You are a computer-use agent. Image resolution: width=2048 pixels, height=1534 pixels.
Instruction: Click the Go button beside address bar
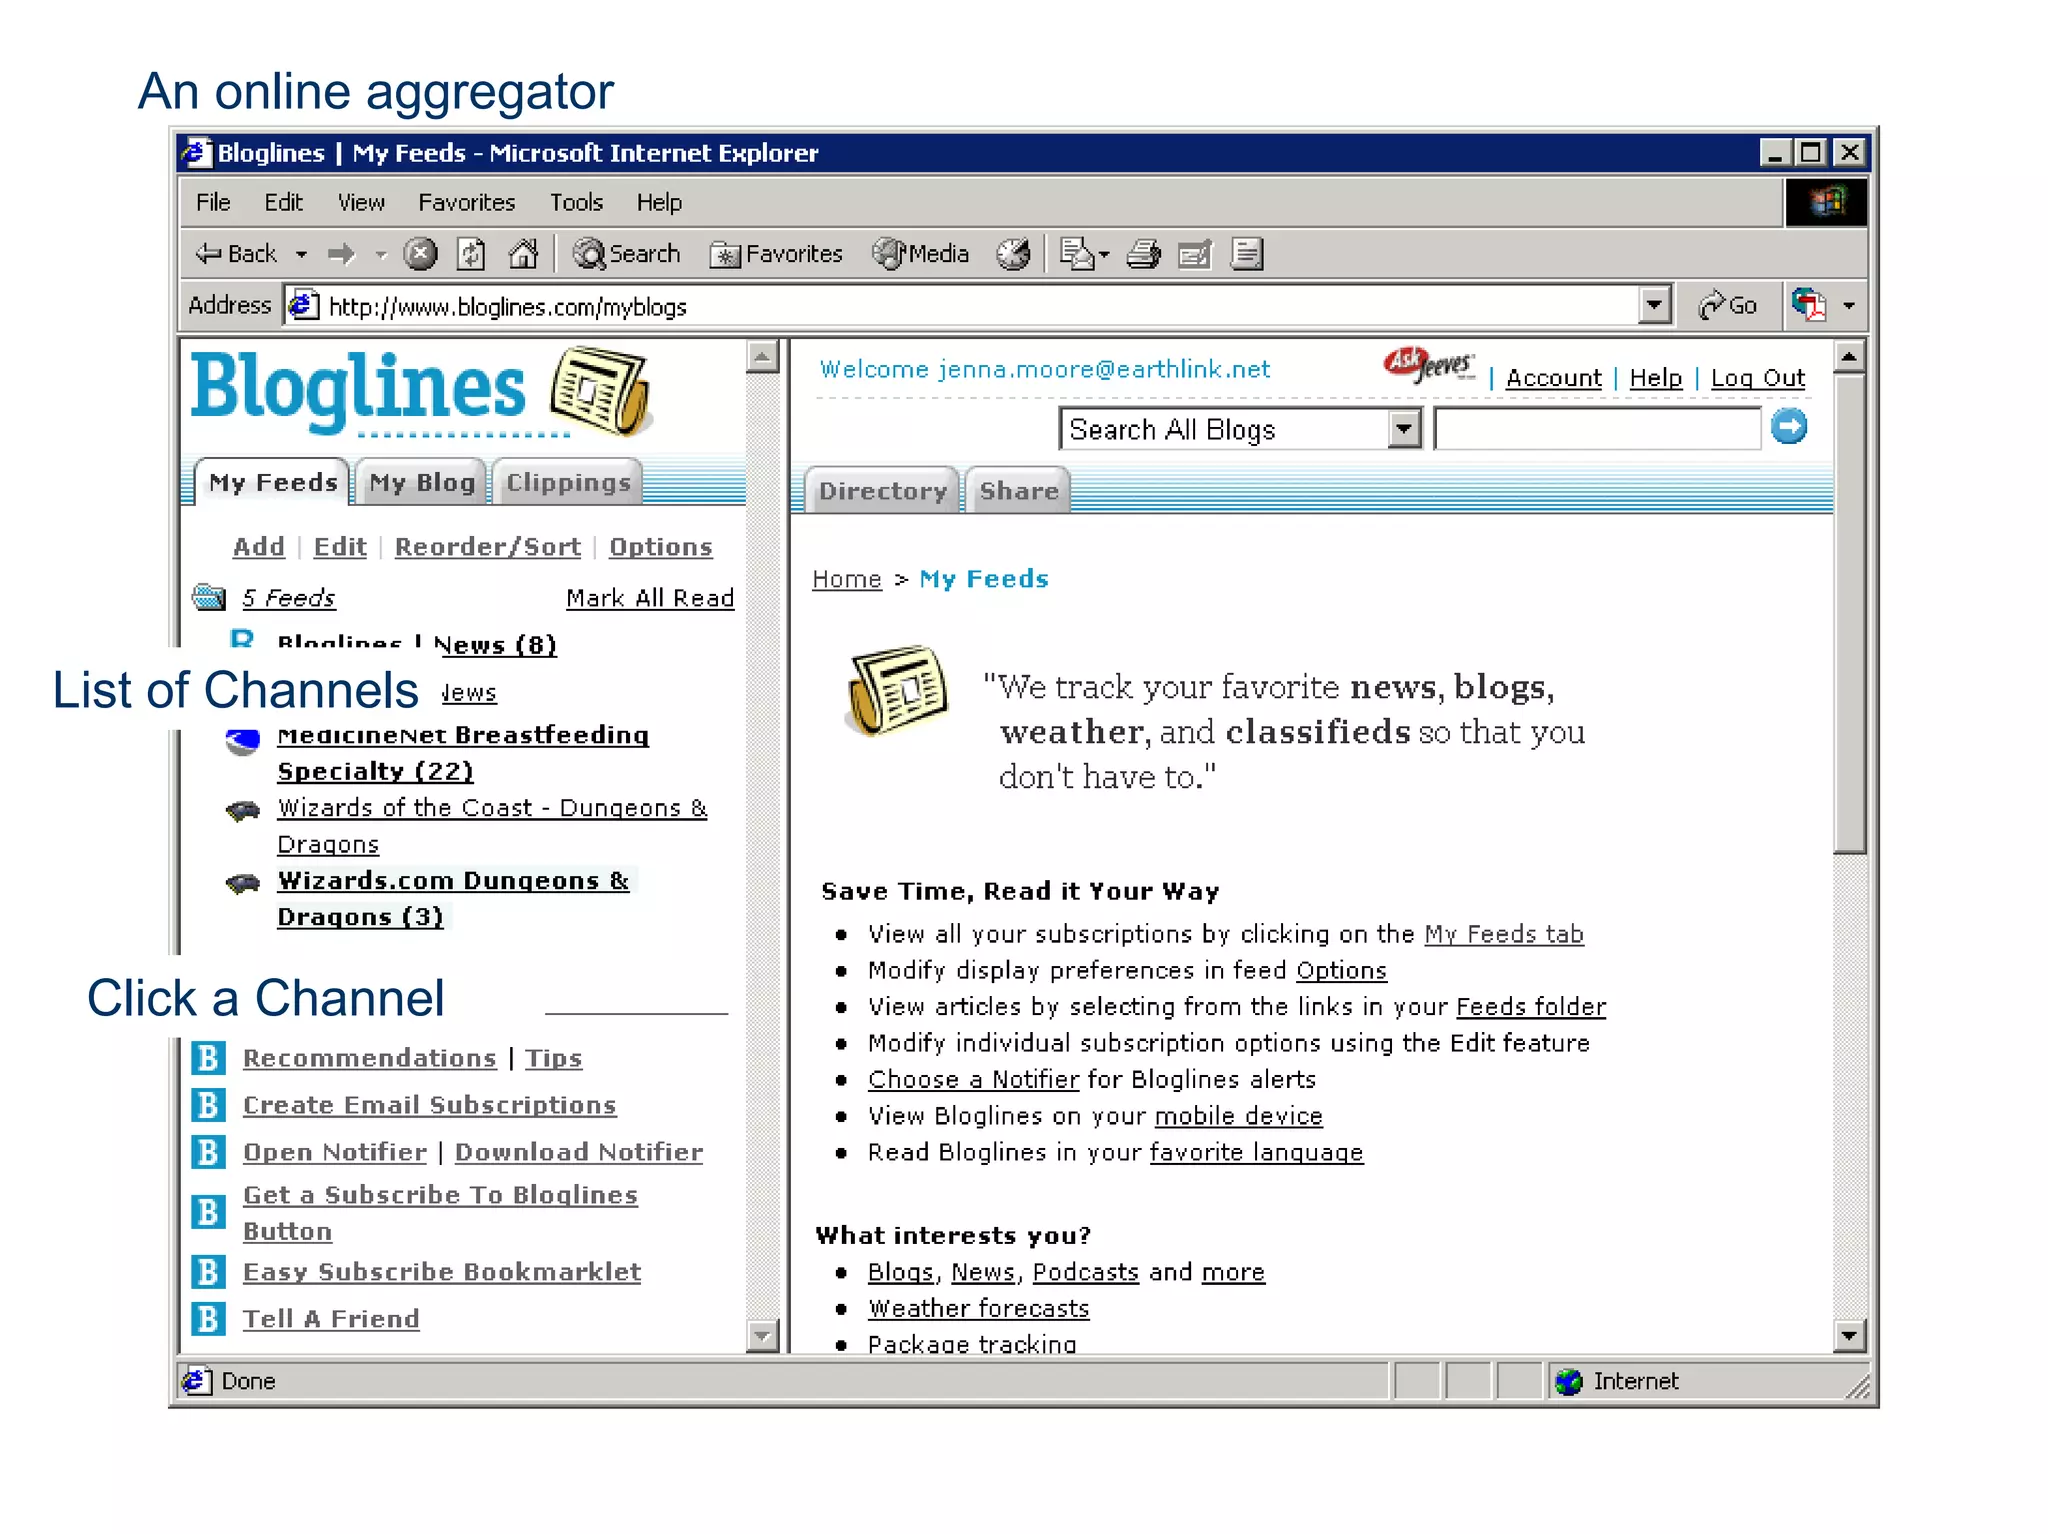click(1727, 305)
